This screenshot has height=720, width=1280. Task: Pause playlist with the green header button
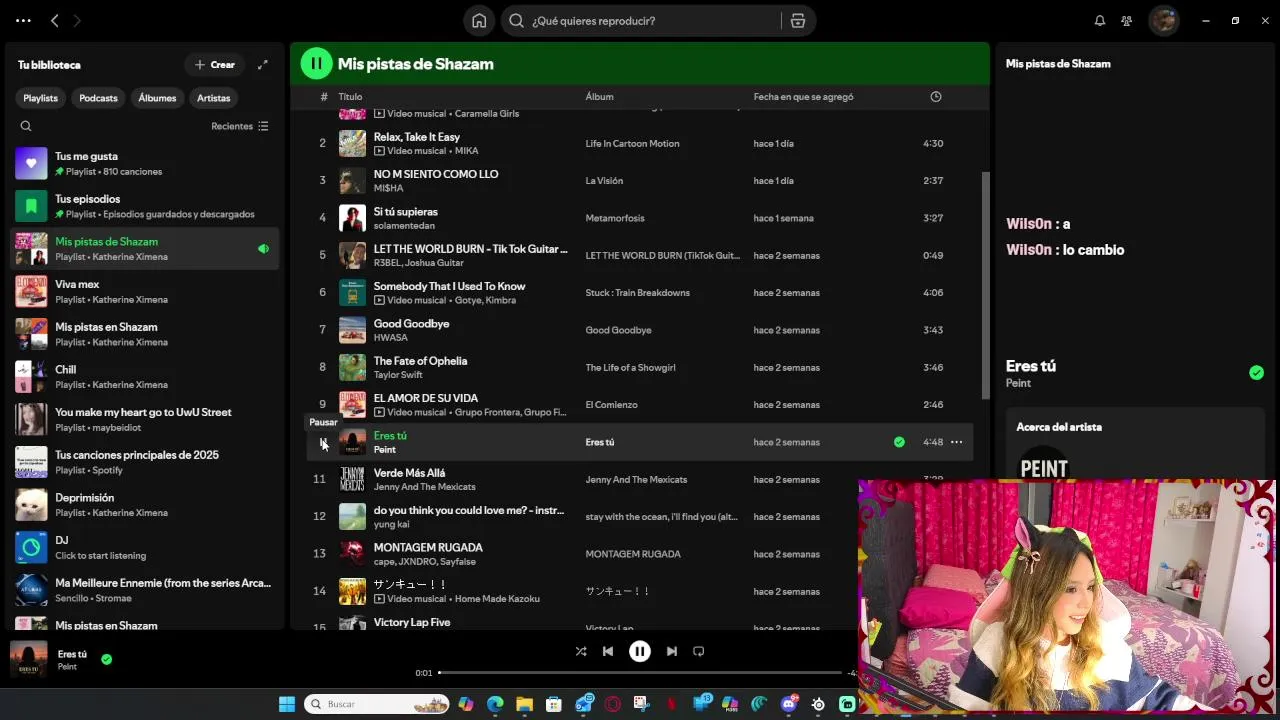coord(316,64)
